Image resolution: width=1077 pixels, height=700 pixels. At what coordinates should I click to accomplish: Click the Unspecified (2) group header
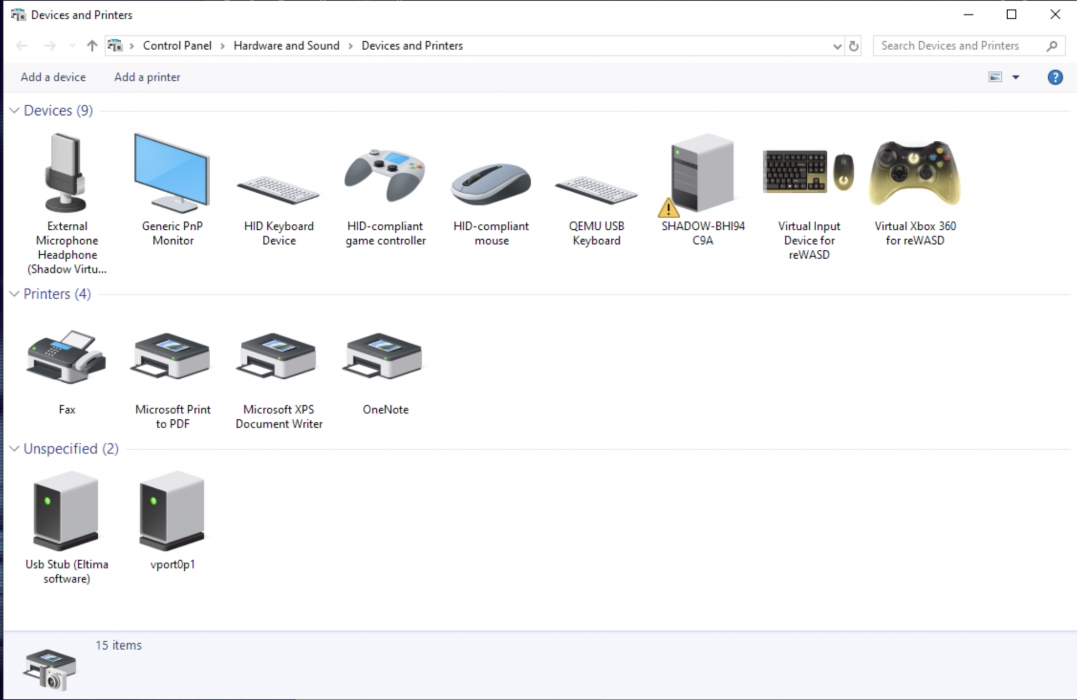point(71,448)
